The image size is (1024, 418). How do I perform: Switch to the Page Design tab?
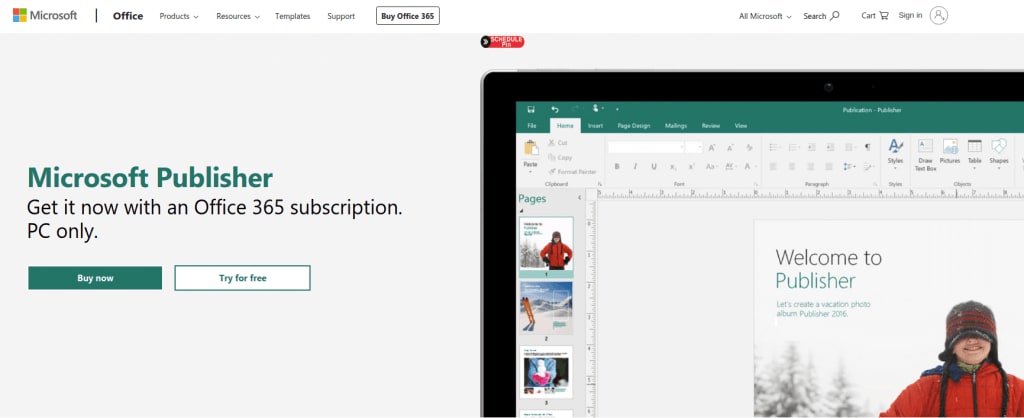[x=633, y=125]
